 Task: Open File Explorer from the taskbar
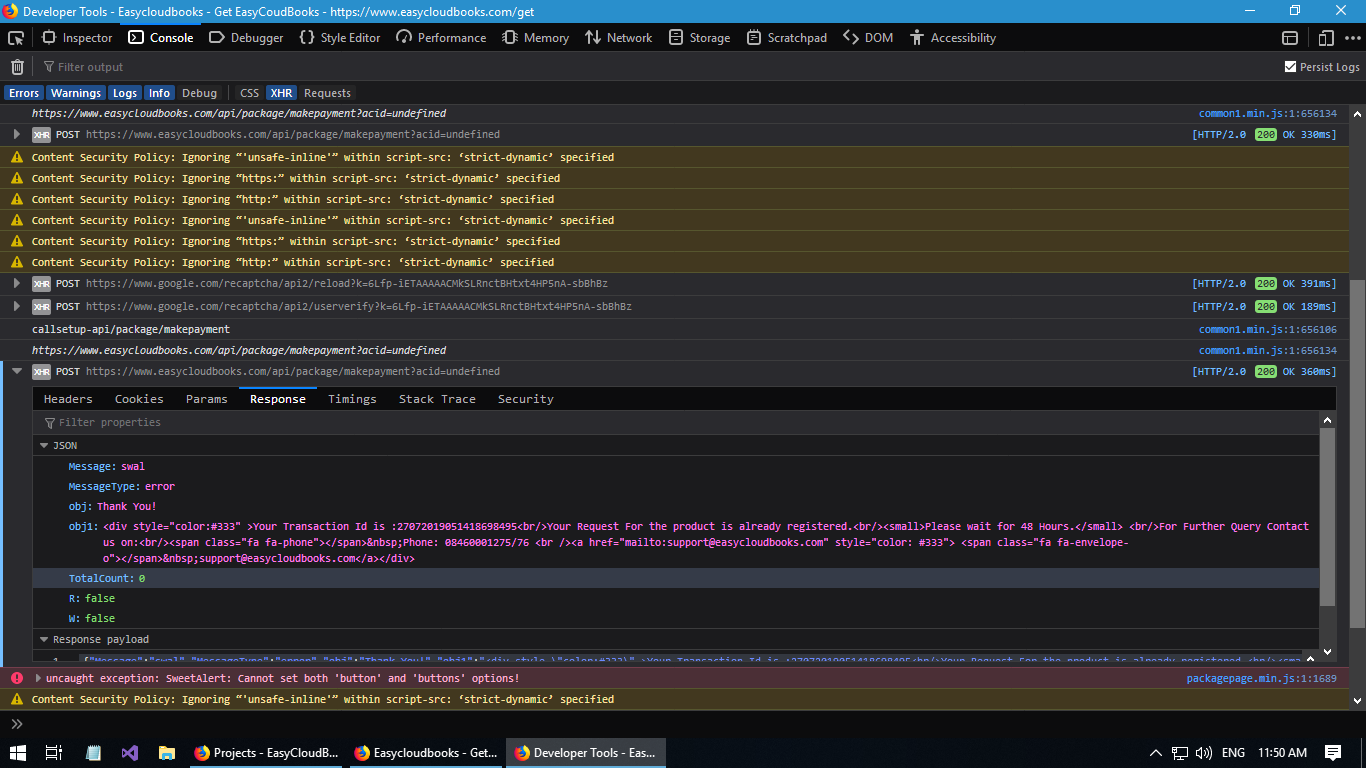[167, 753]
